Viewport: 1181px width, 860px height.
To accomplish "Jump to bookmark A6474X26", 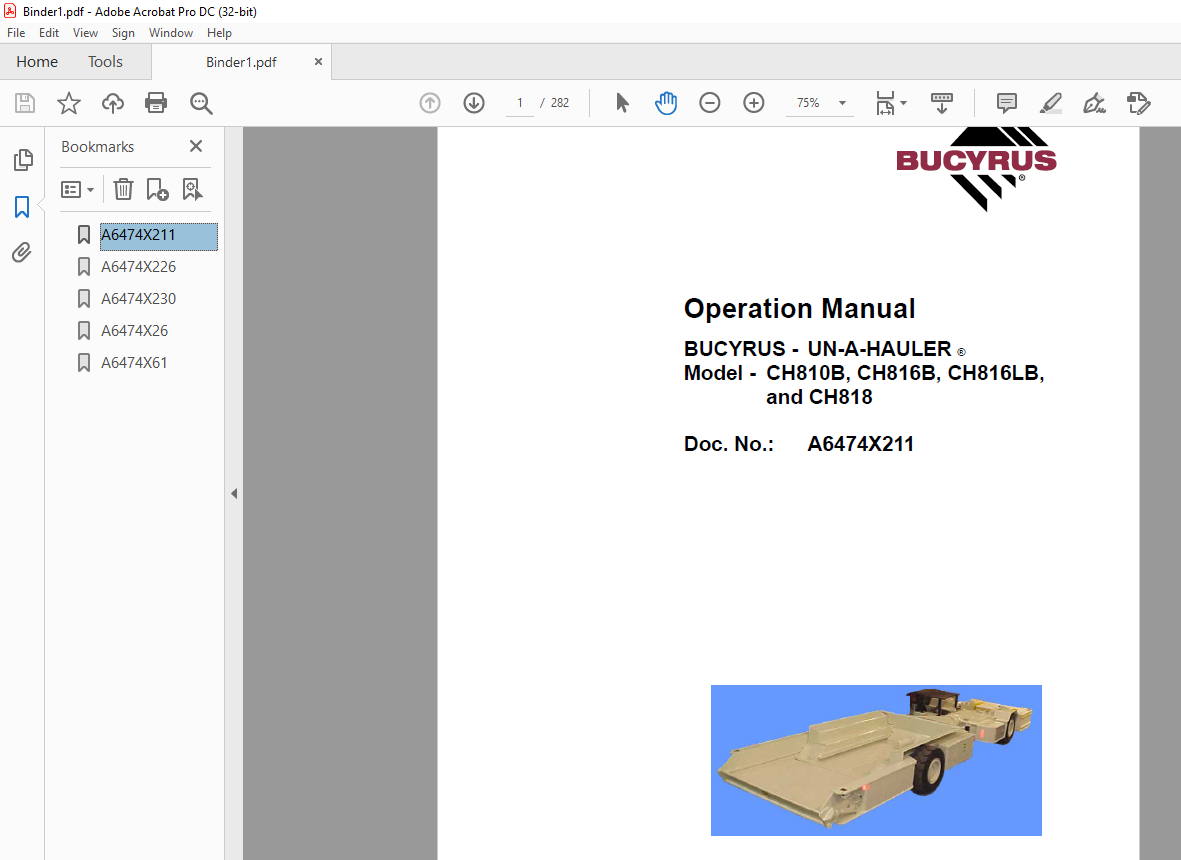I will click(x=135, y=331).
